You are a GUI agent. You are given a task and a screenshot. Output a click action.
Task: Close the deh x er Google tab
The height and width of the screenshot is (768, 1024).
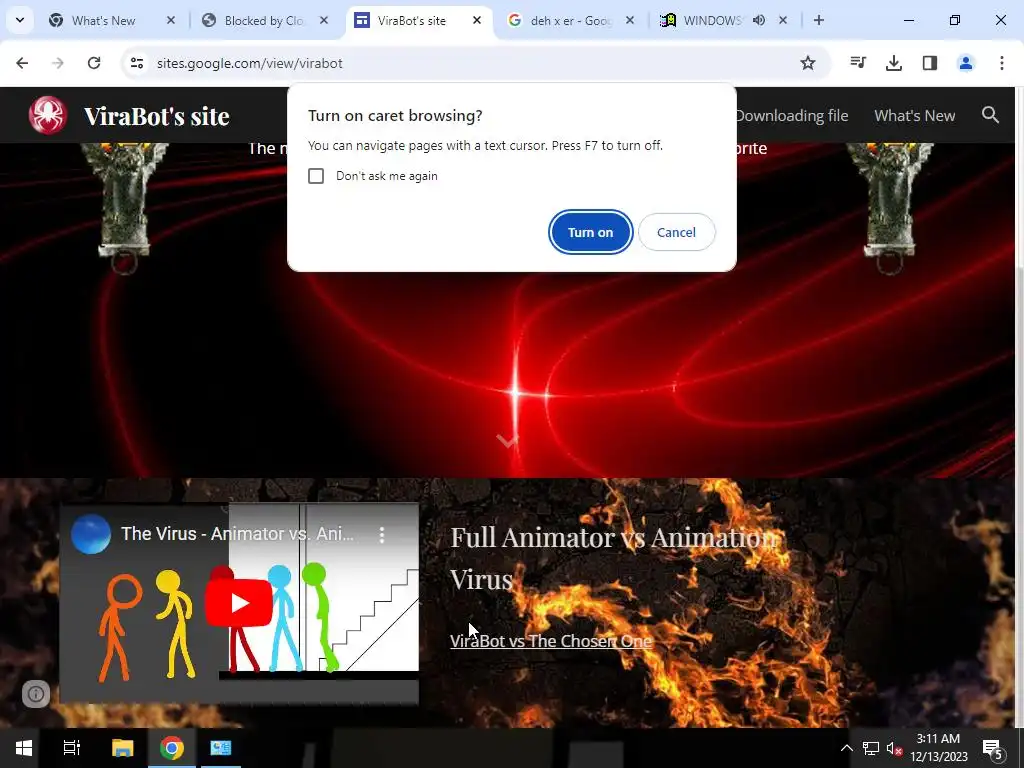pyautogui.click(x=630, y=20)
